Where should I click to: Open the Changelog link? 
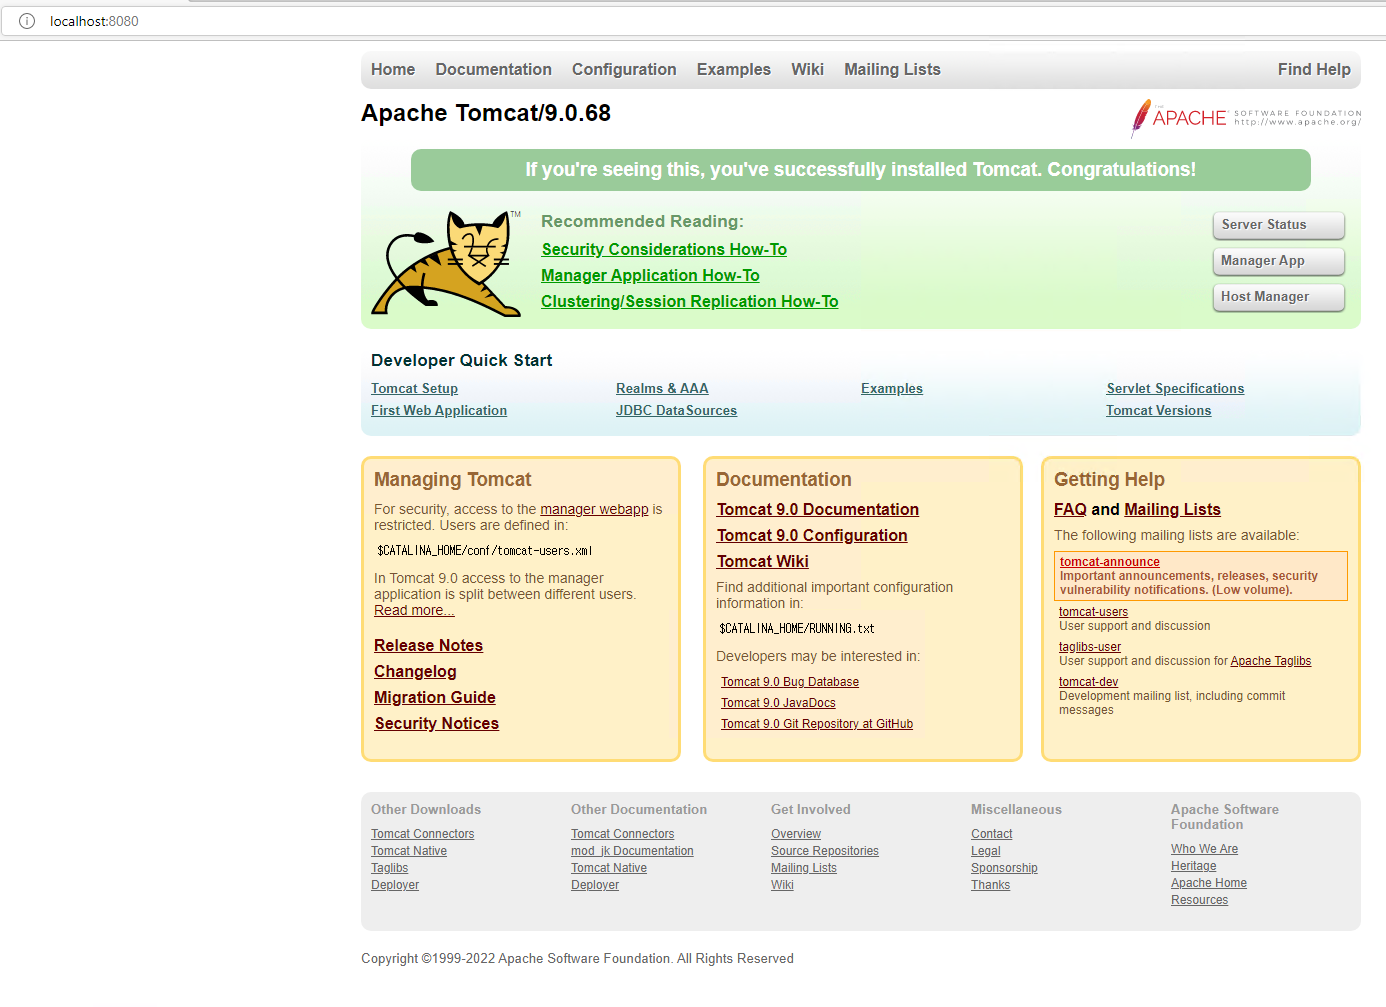point(415,671)
